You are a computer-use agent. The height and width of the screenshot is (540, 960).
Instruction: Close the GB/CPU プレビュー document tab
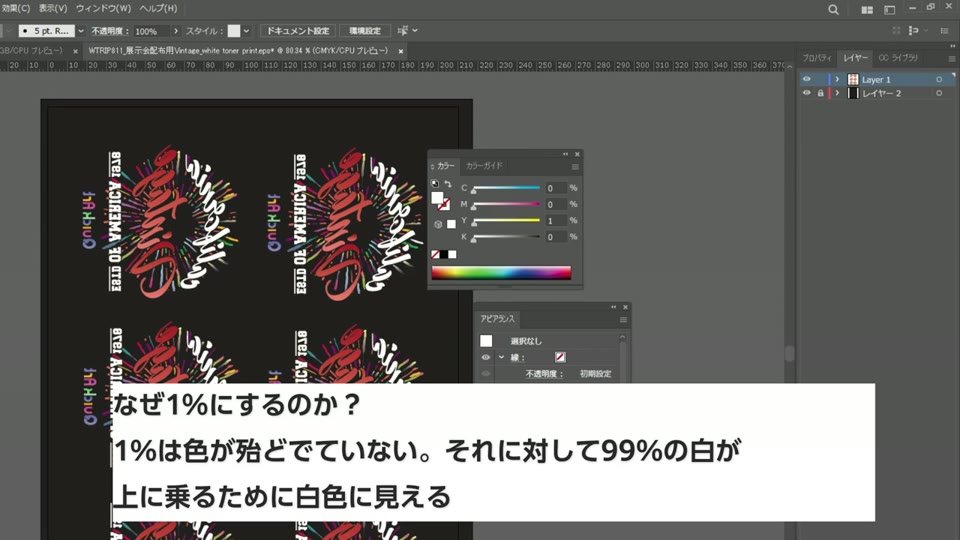tap(75, 51)
